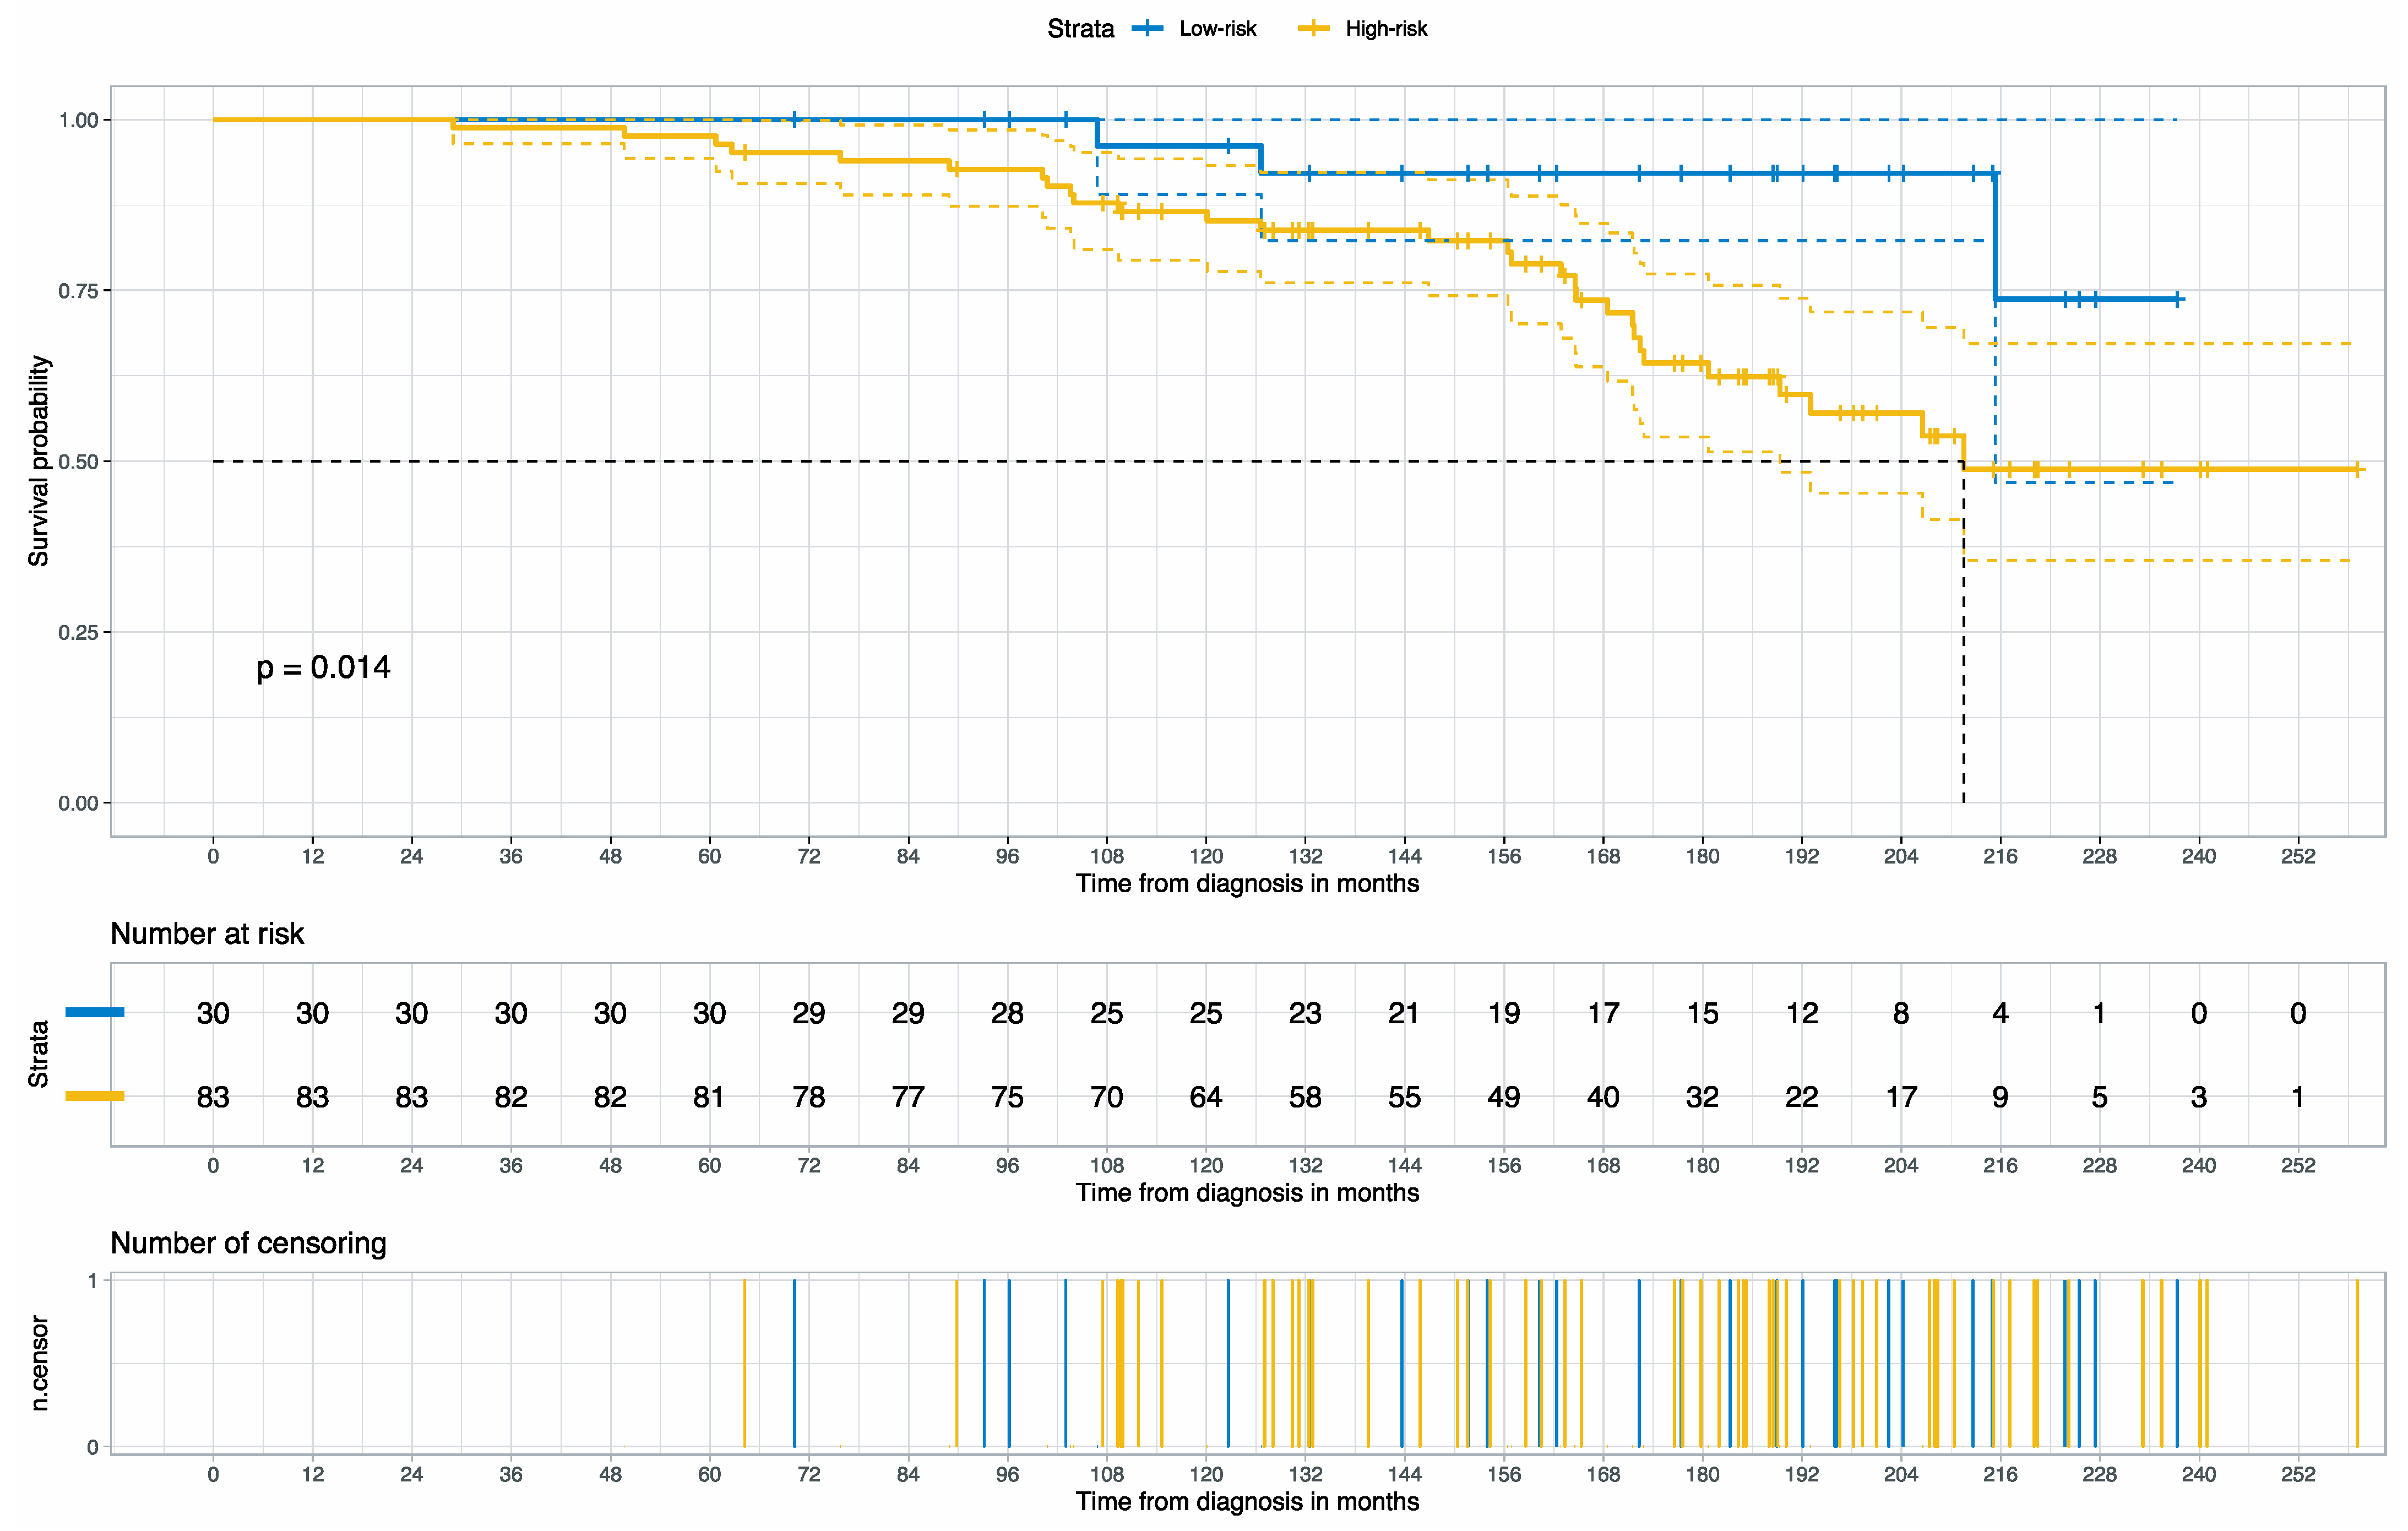This screenshot has width=2408, height=1531.
Task: Click the n.censor axis label
Action: coord(40,1363)
